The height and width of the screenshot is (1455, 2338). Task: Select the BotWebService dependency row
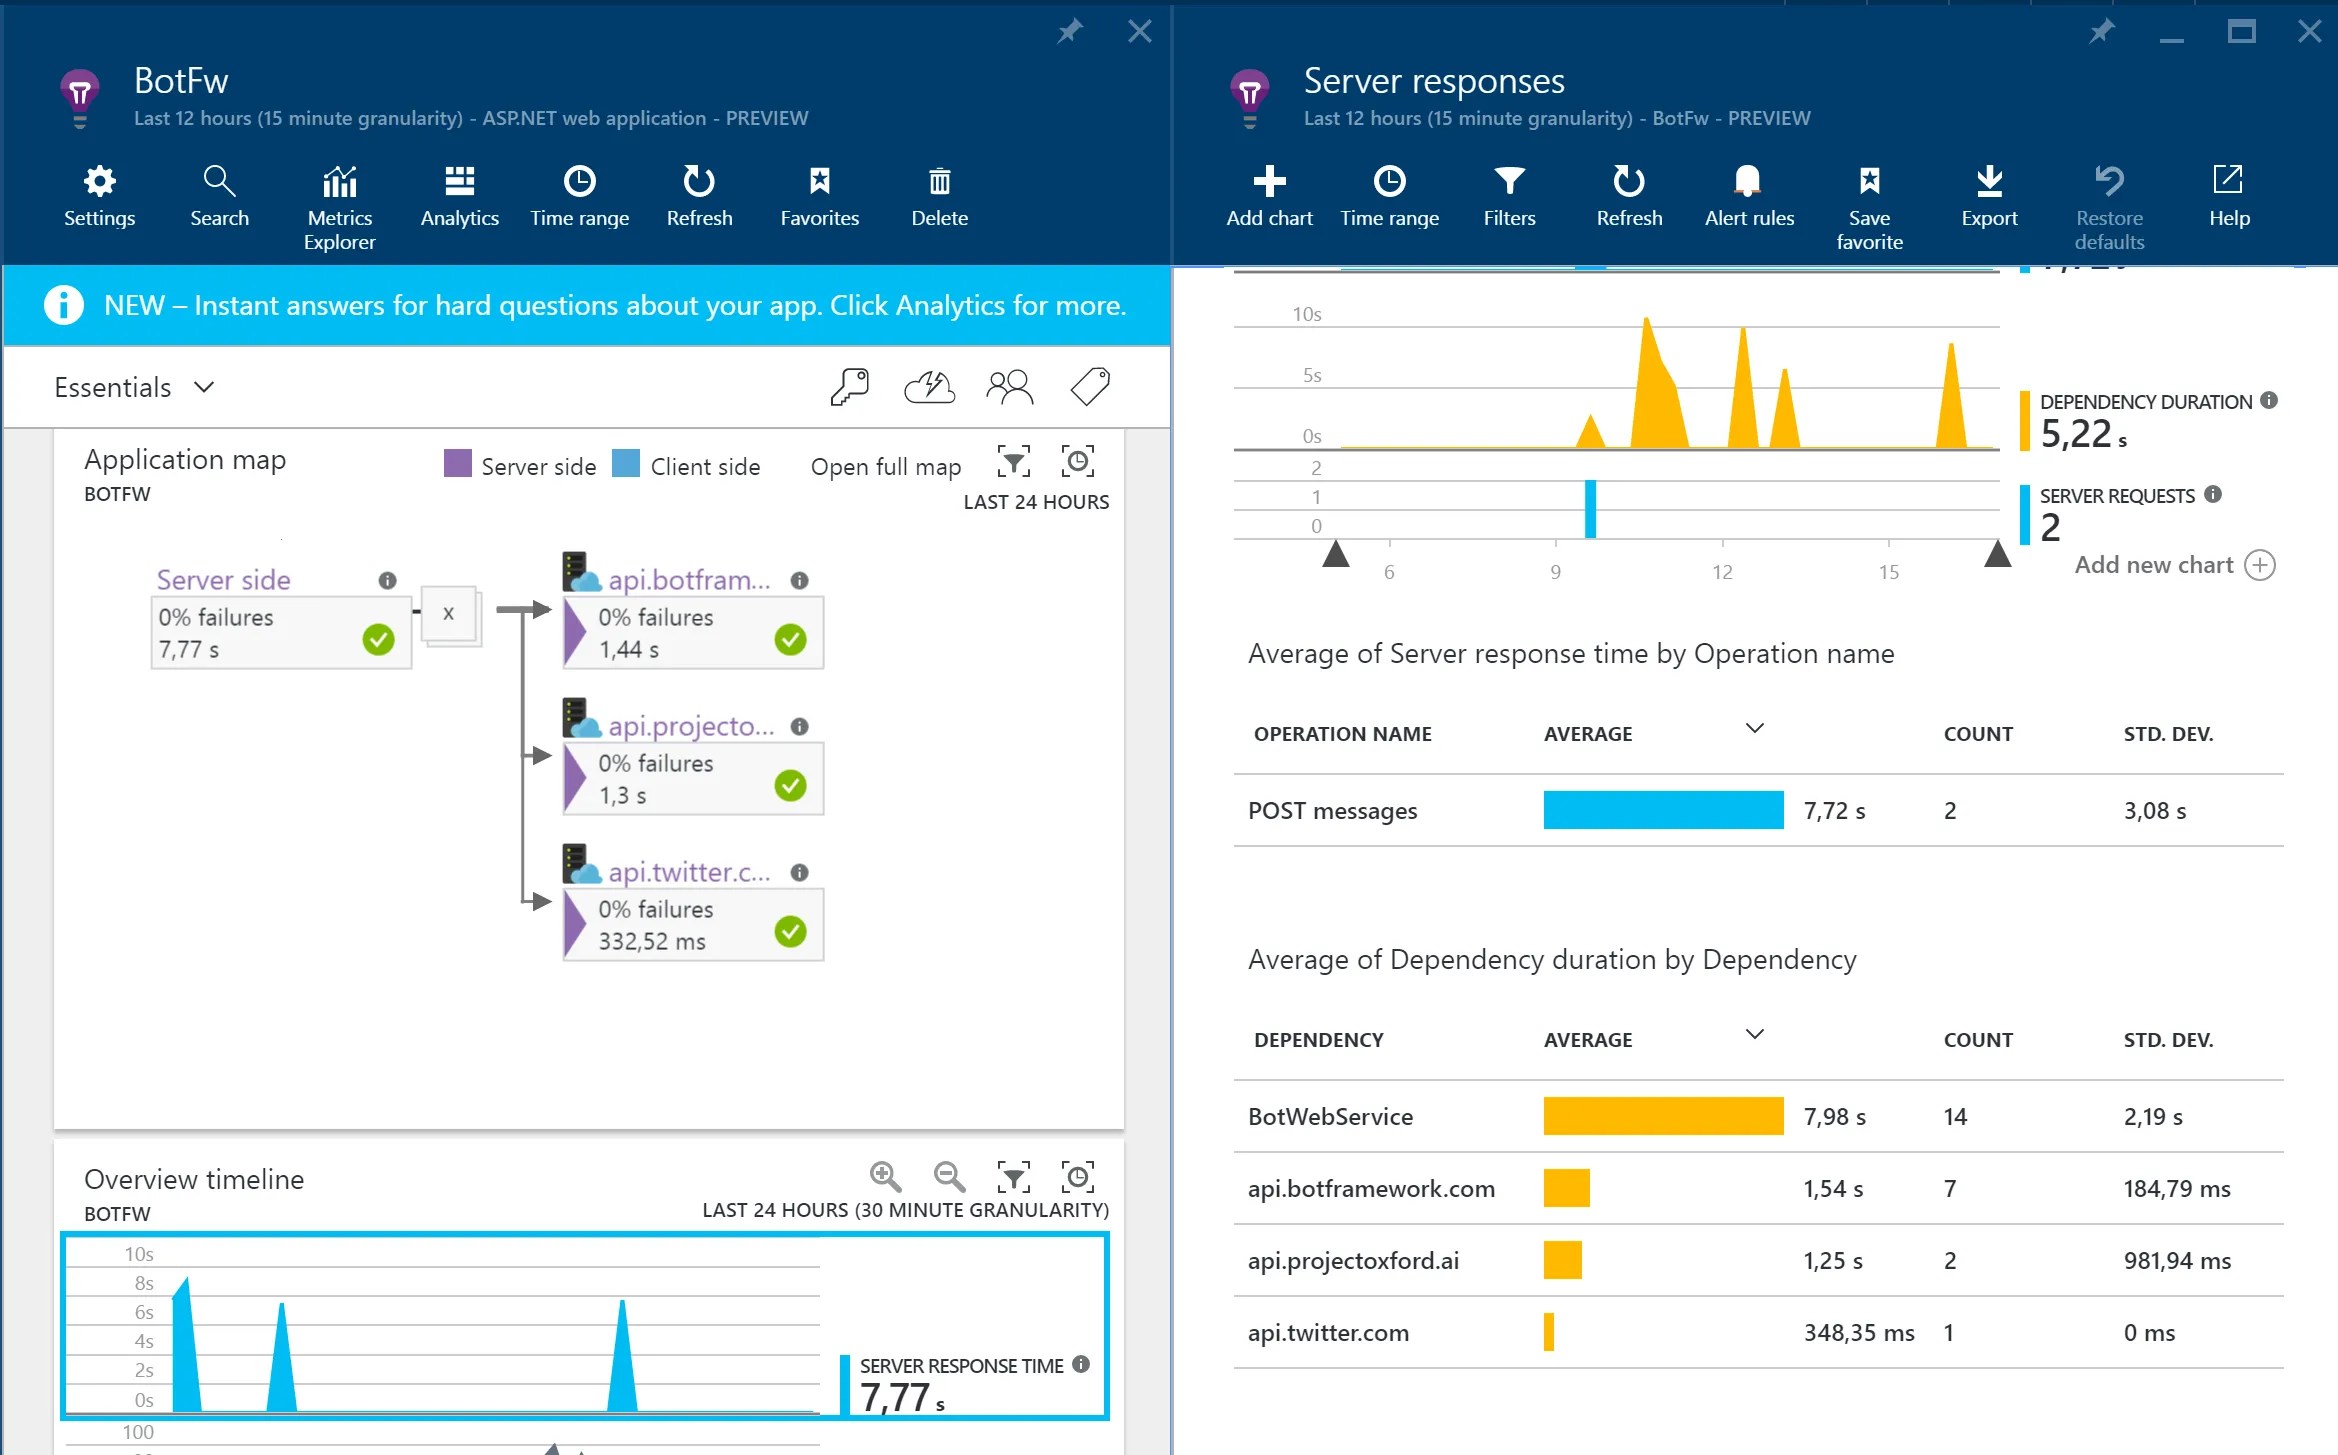click(x=1758, y=1116)
